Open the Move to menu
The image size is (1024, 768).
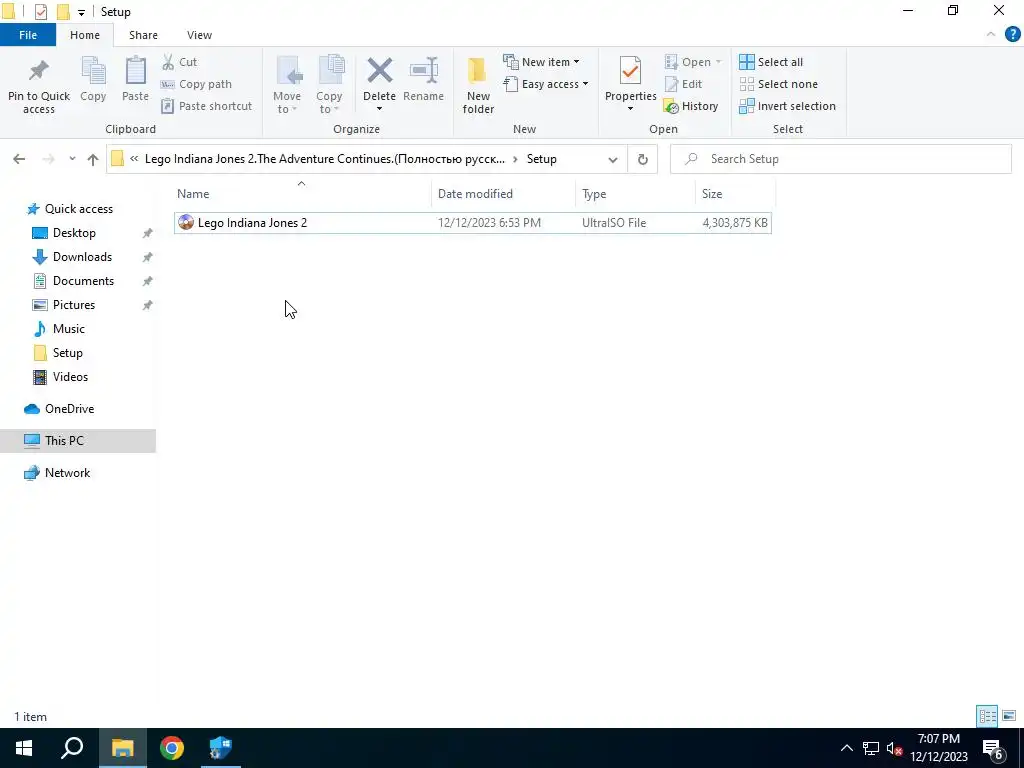287,86
